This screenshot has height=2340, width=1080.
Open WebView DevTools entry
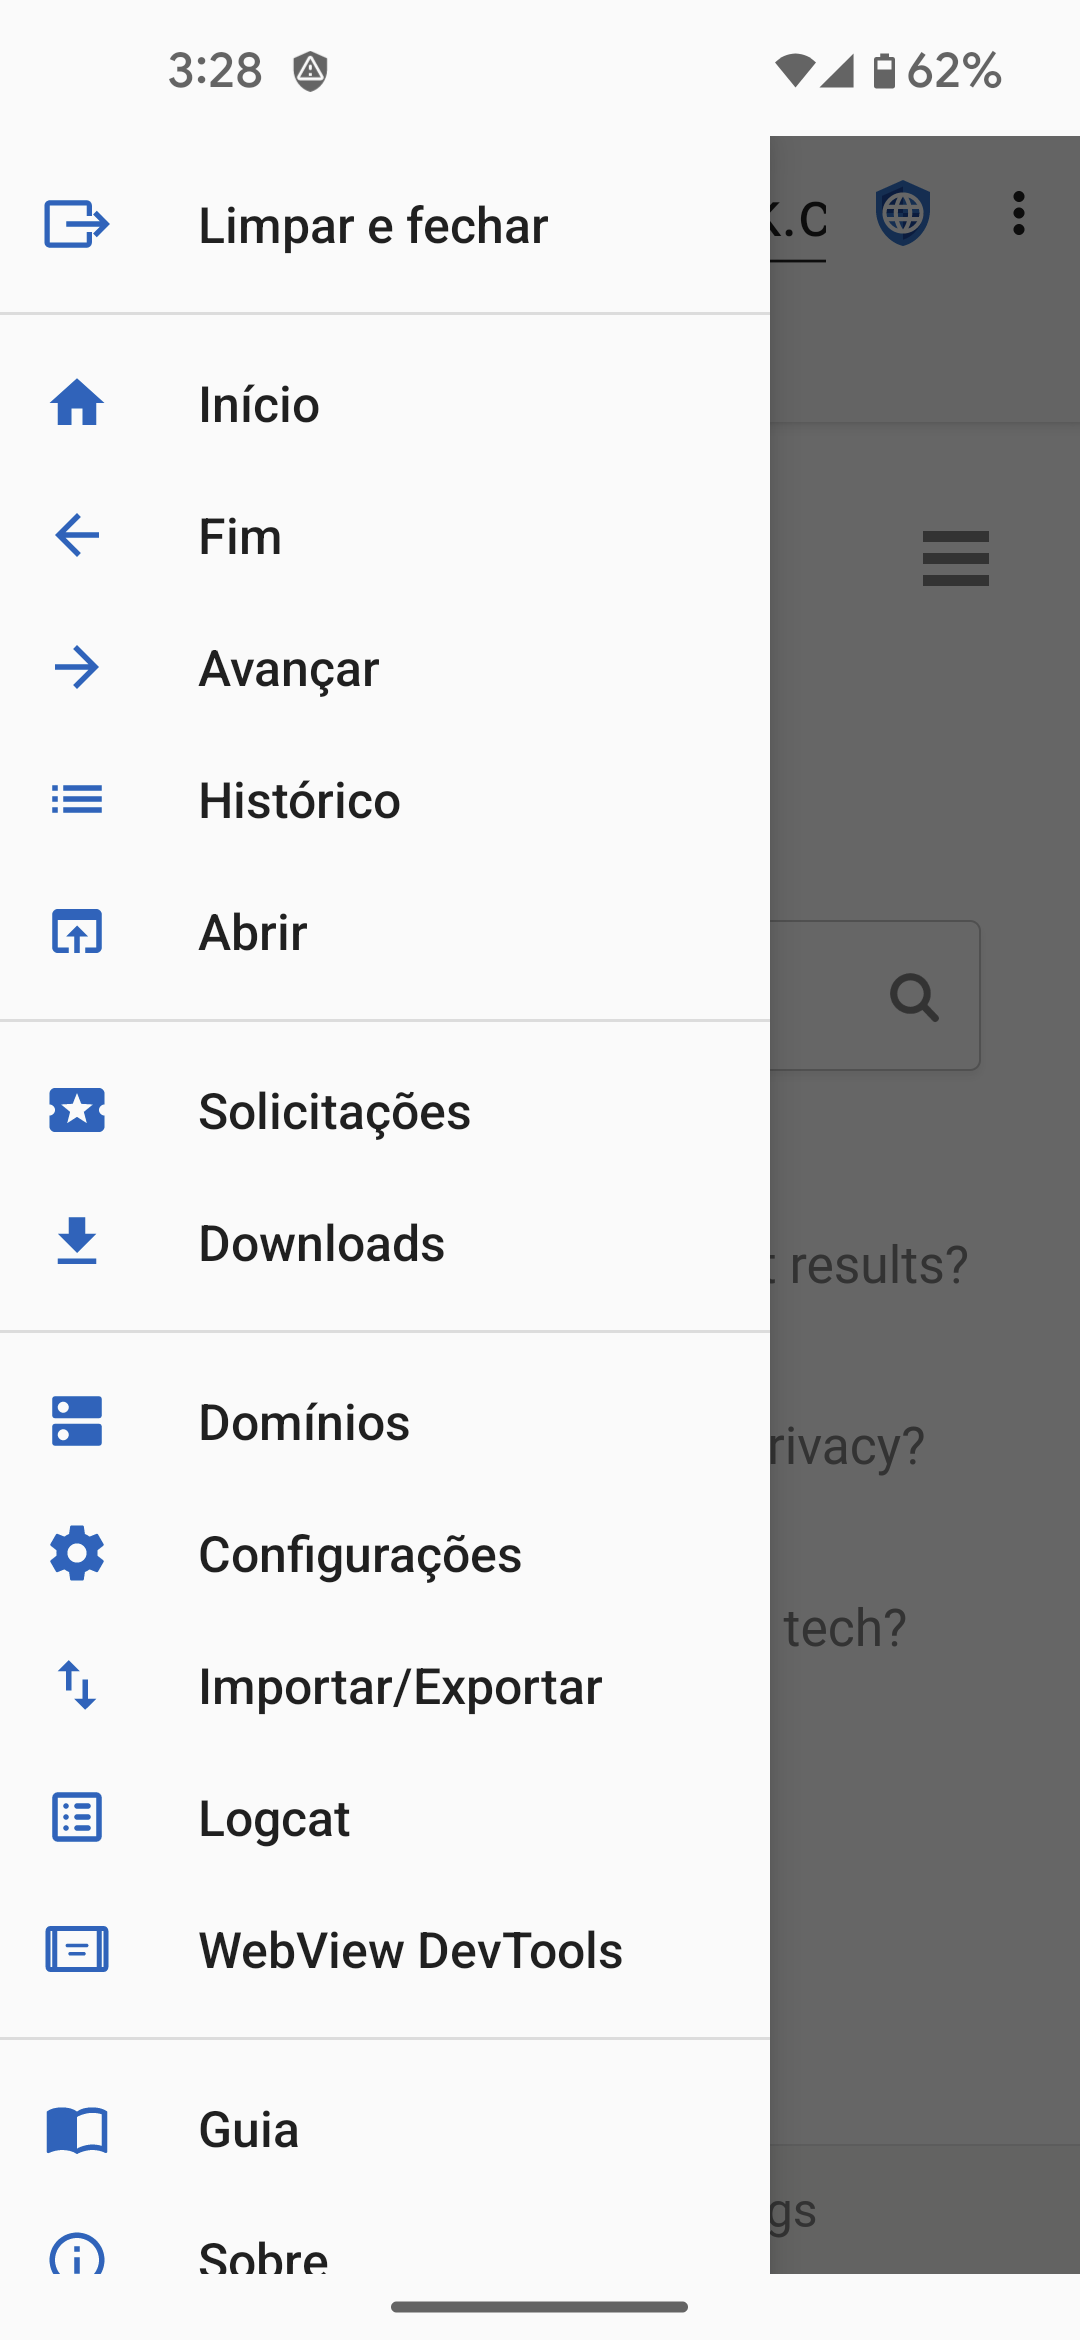[410, 1950]
